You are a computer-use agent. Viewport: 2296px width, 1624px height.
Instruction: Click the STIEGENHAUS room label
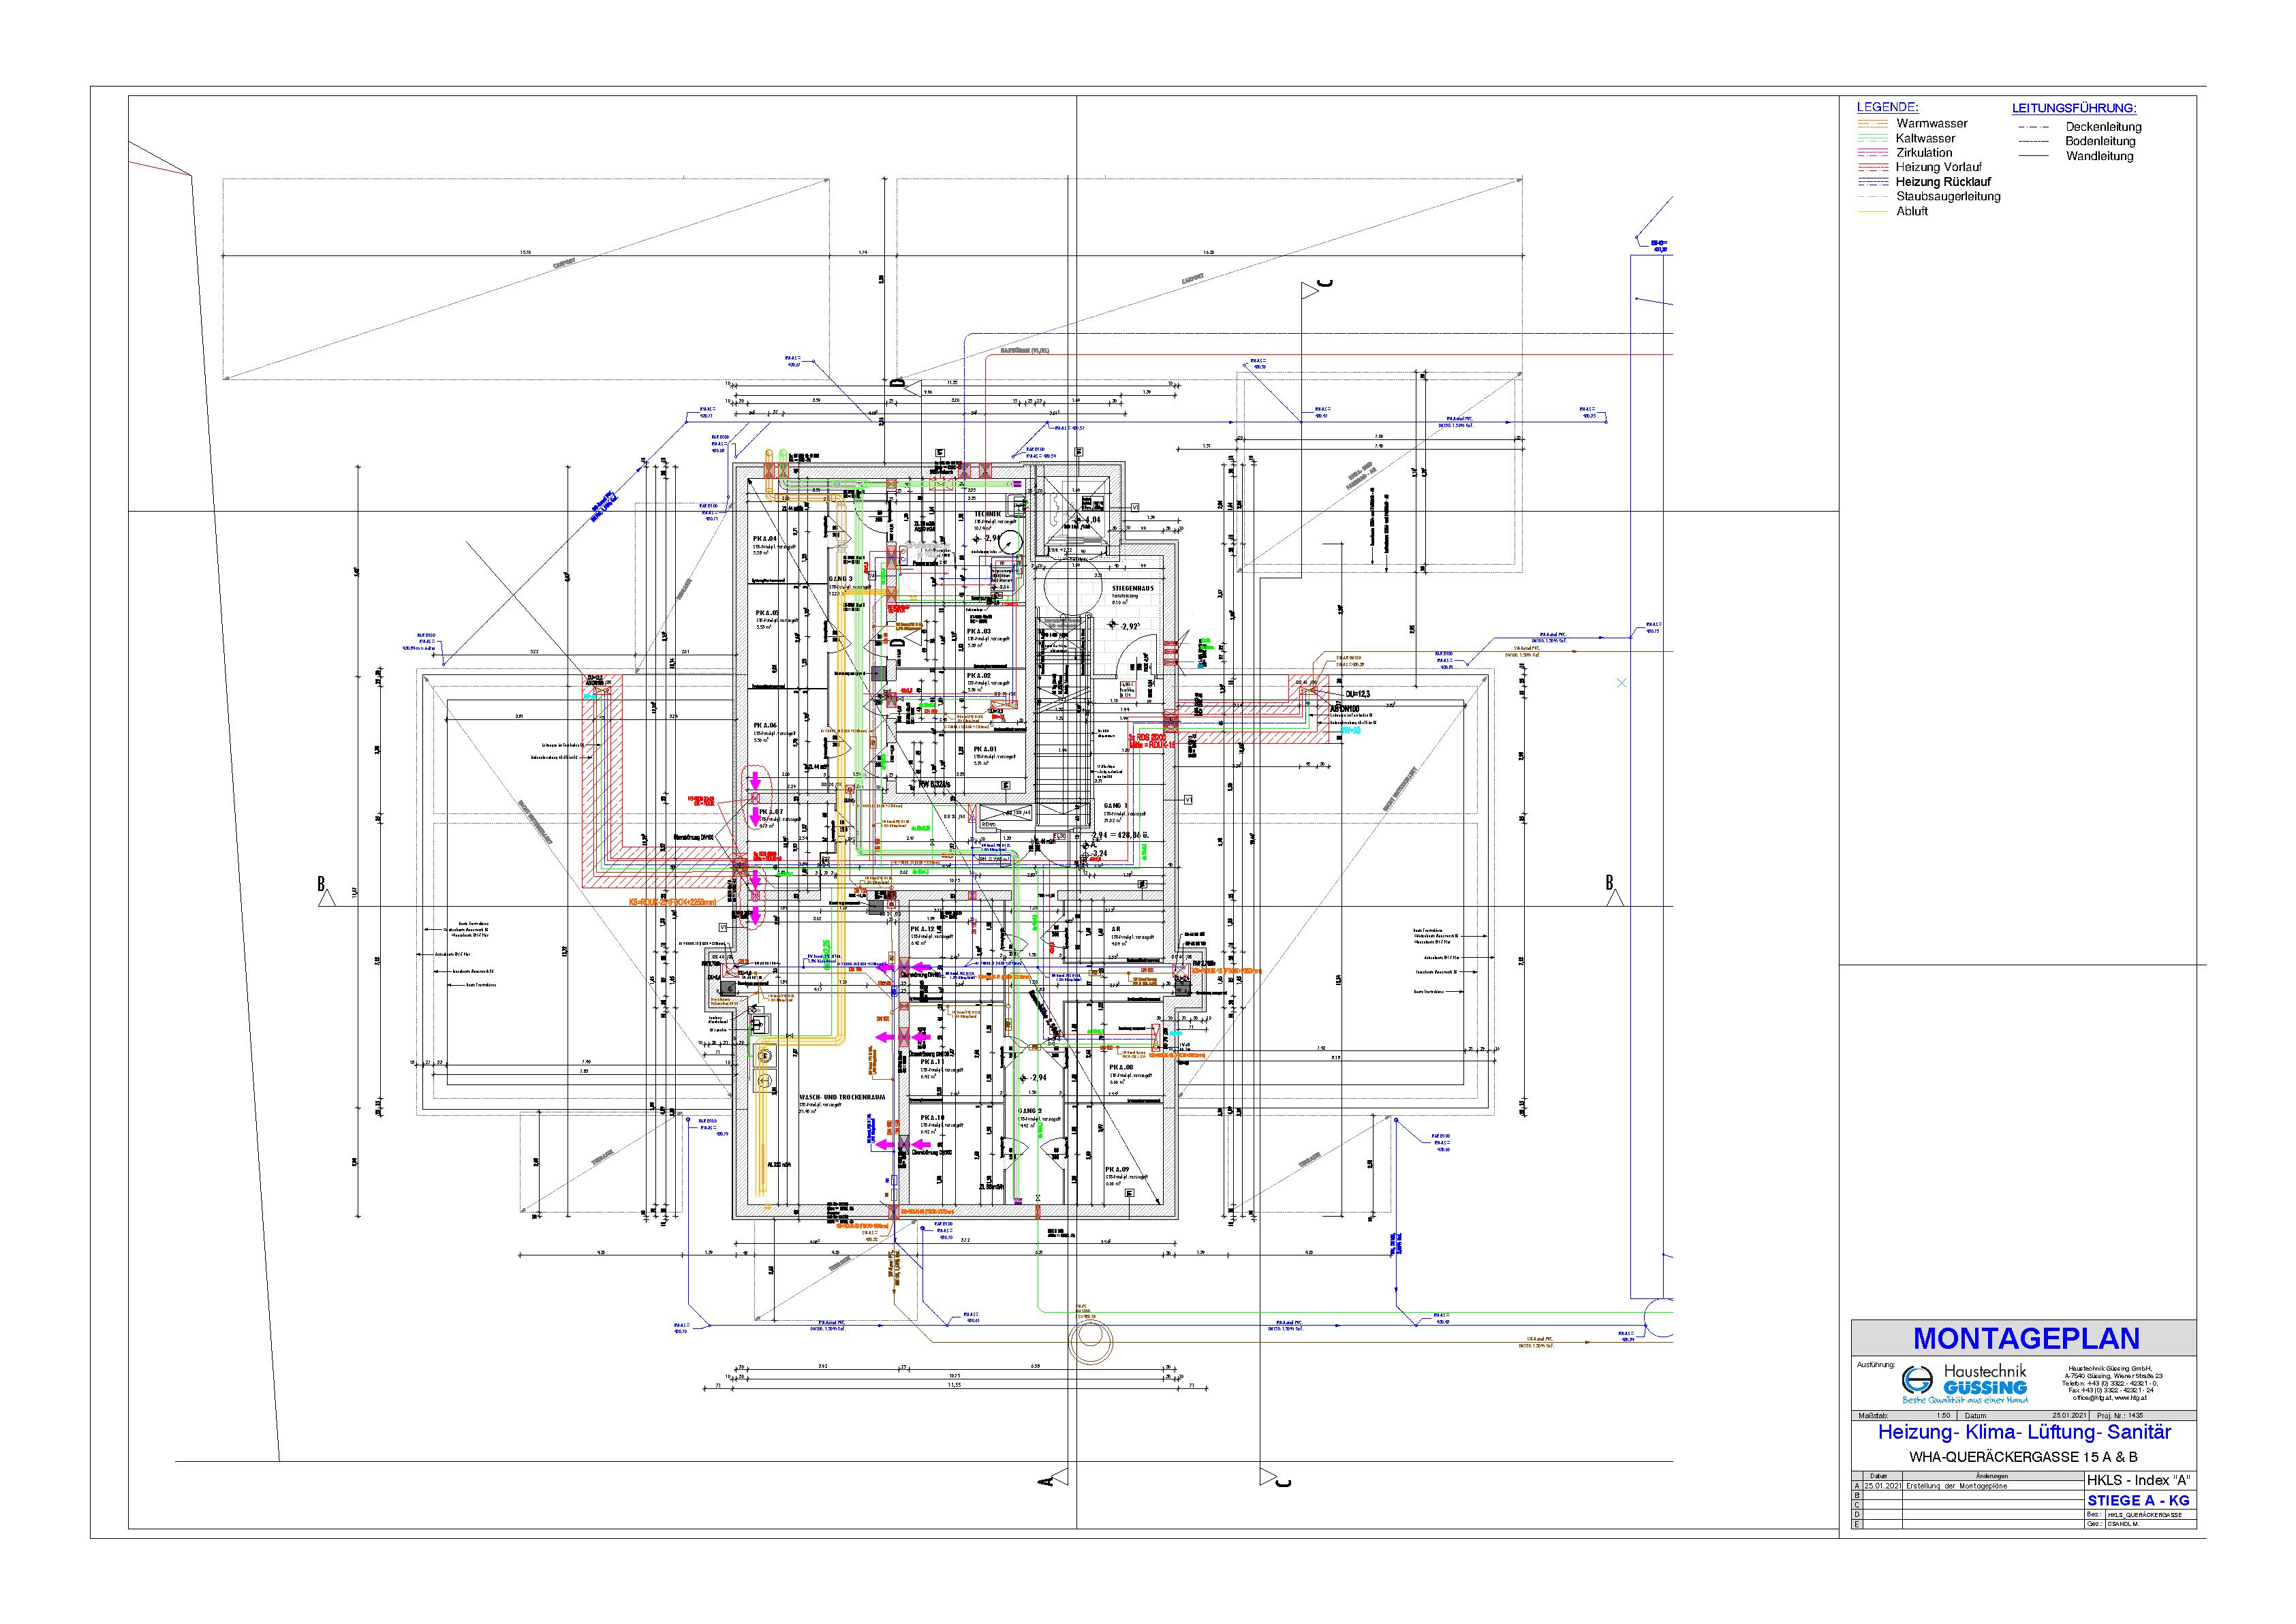[x=1132, y=588]
